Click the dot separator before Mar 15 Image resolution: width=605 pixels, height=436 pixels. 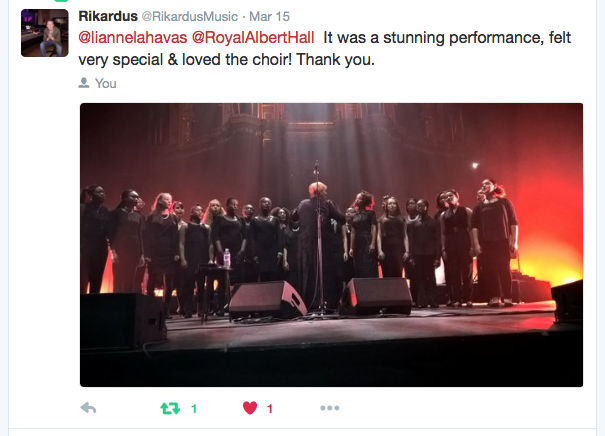[x=243, y=17]
